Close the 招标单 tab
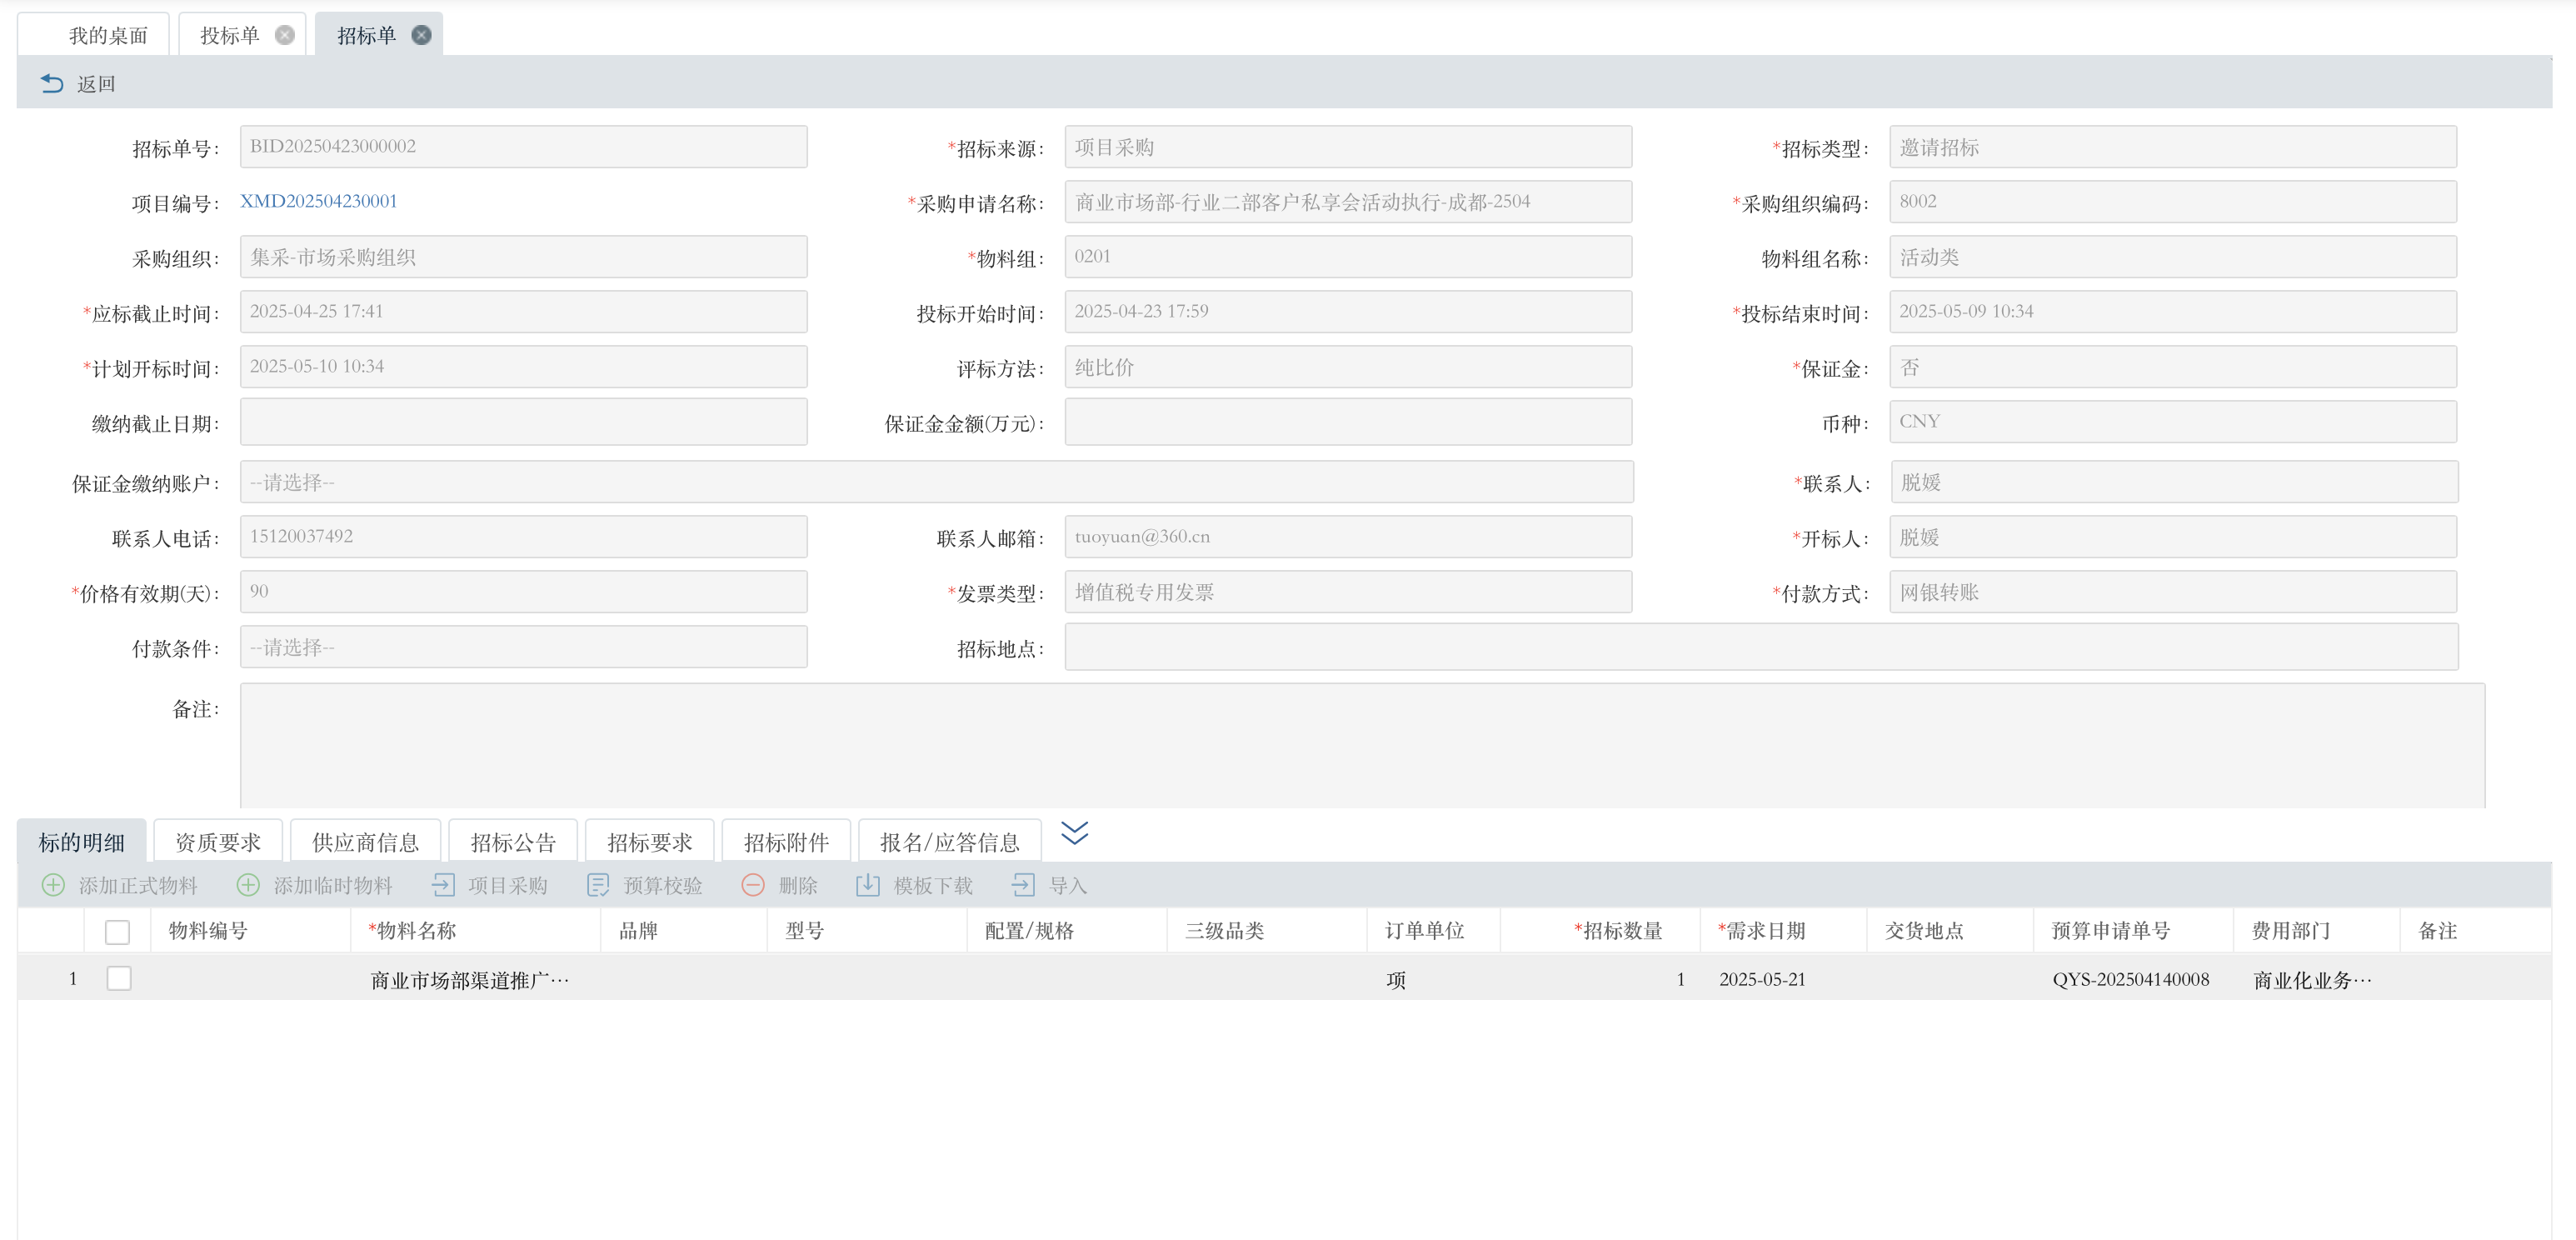 point(422,35)
